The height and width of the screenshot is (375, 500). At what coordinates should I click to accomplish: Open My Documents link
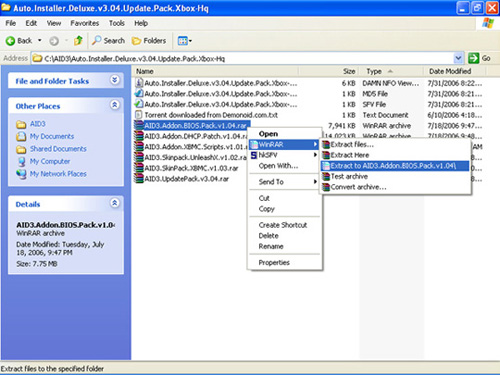pos(52,136)
